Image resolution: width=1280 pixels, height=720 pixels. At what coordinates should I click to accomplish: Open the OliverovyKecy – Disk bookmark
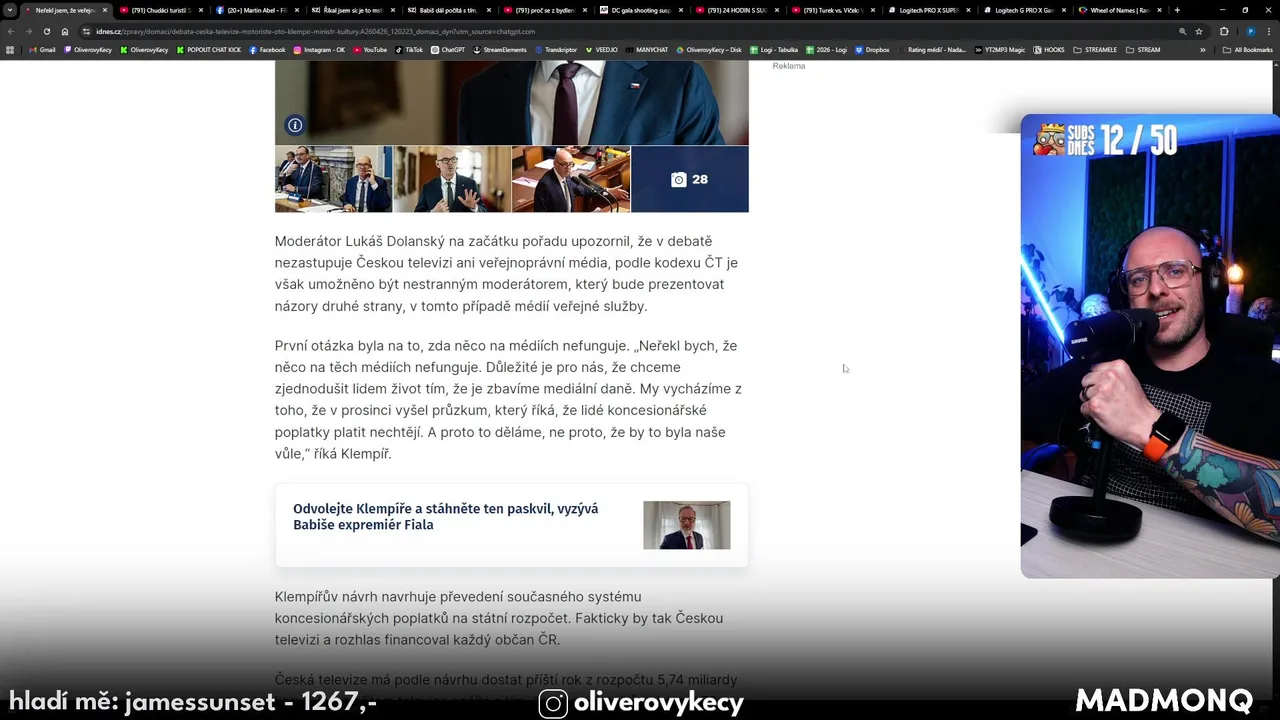pos(709,49)
